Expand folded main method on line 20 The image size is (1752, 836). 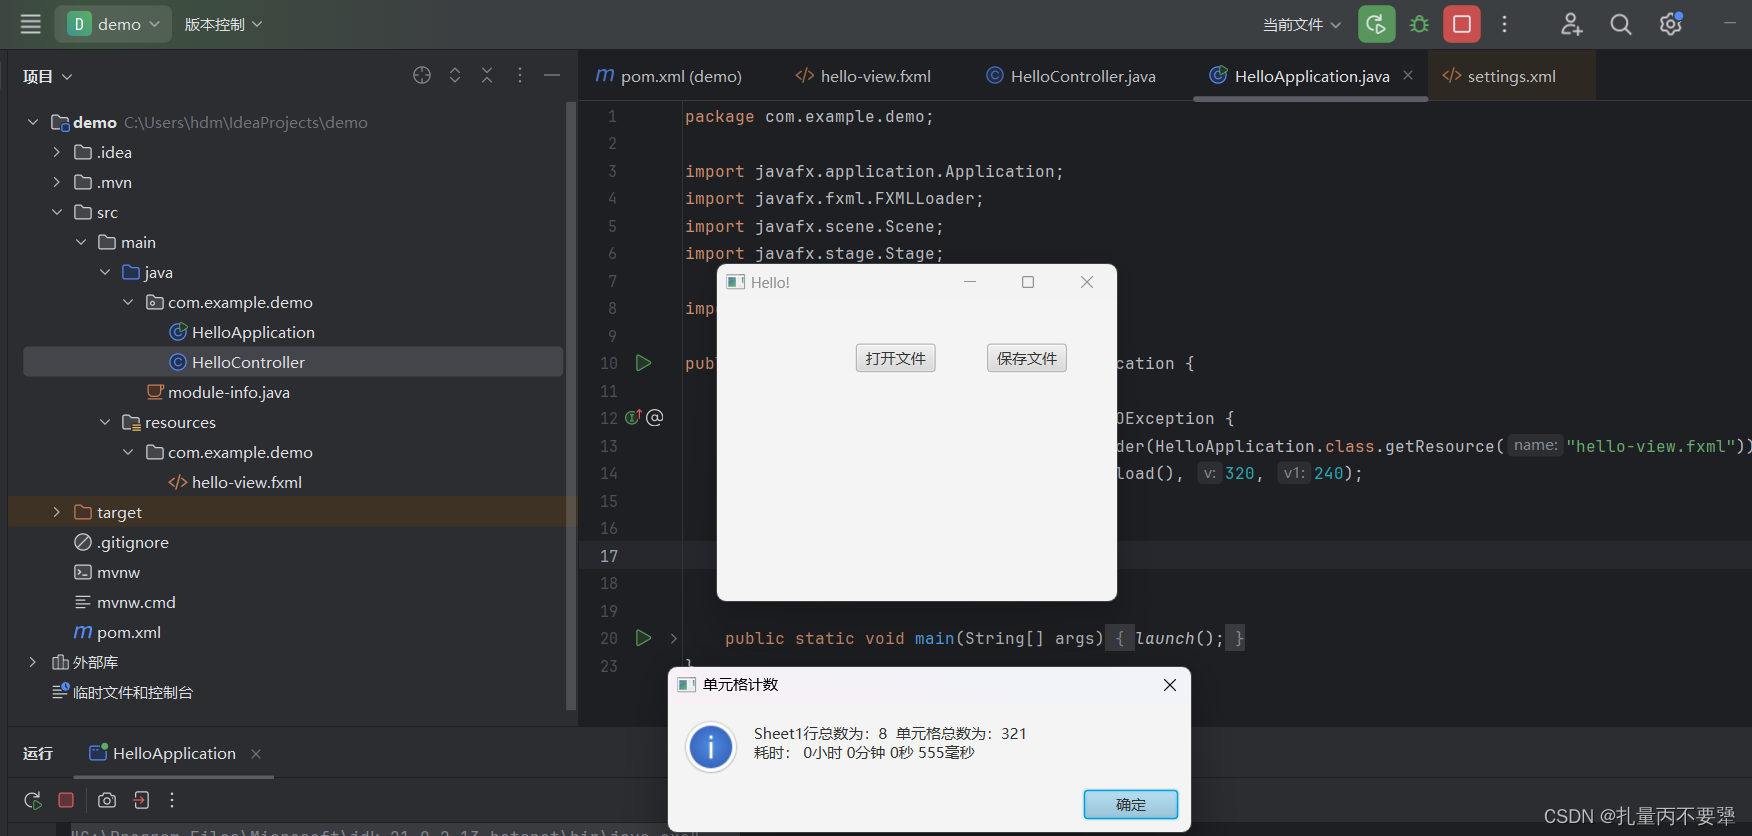pyautogui.click(x=674, y=638)
